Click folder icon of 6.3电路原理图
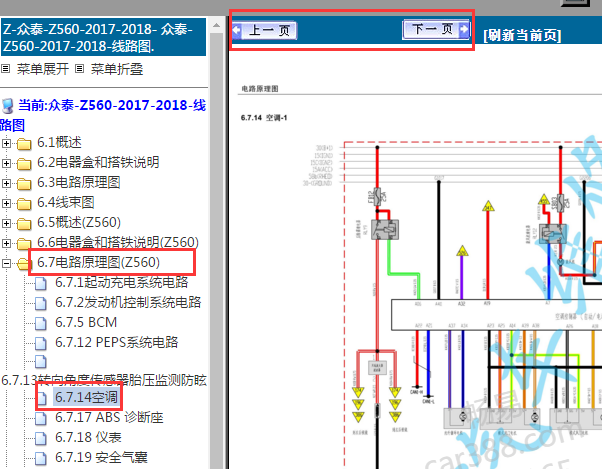Image resolution: width=602 pixels, height=469 pixels. 24,183
